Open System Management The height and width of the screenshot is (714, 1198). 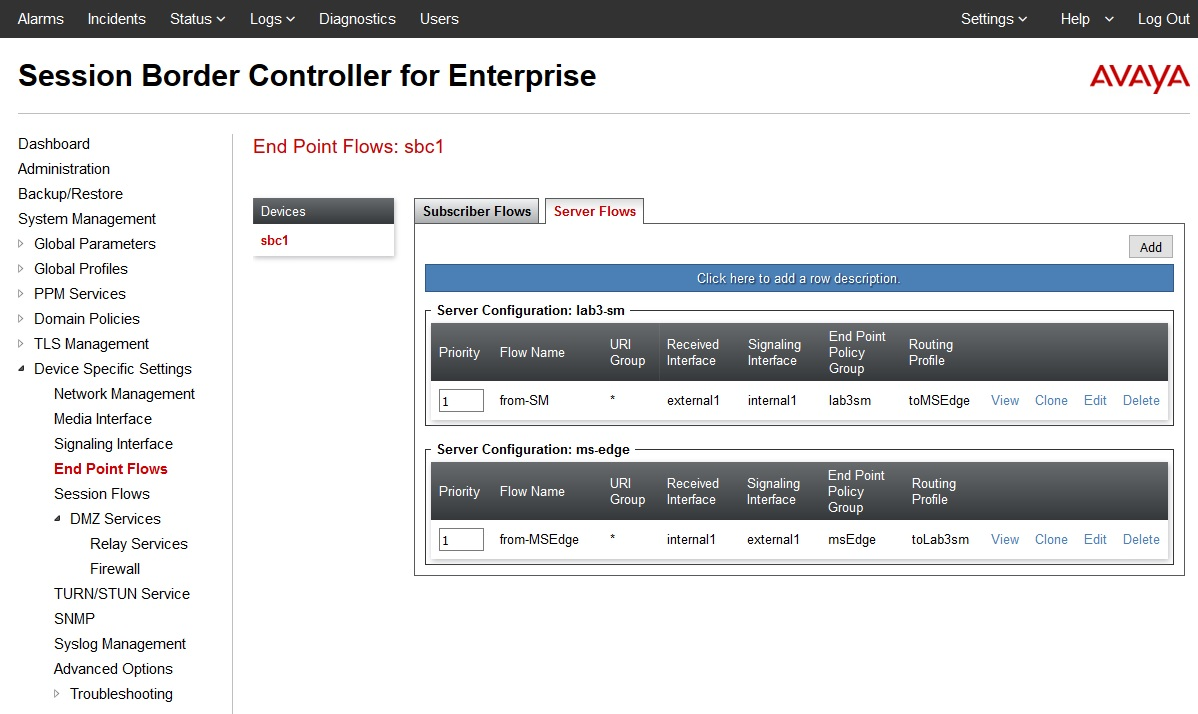coord(86,219)
